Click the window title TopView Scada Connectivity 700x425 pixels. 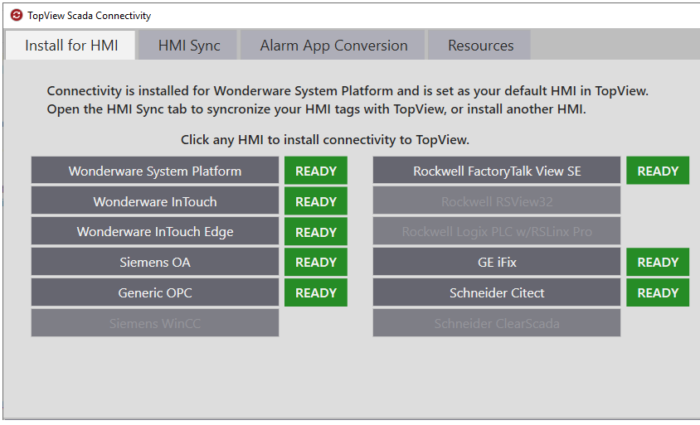coord(89,16)
